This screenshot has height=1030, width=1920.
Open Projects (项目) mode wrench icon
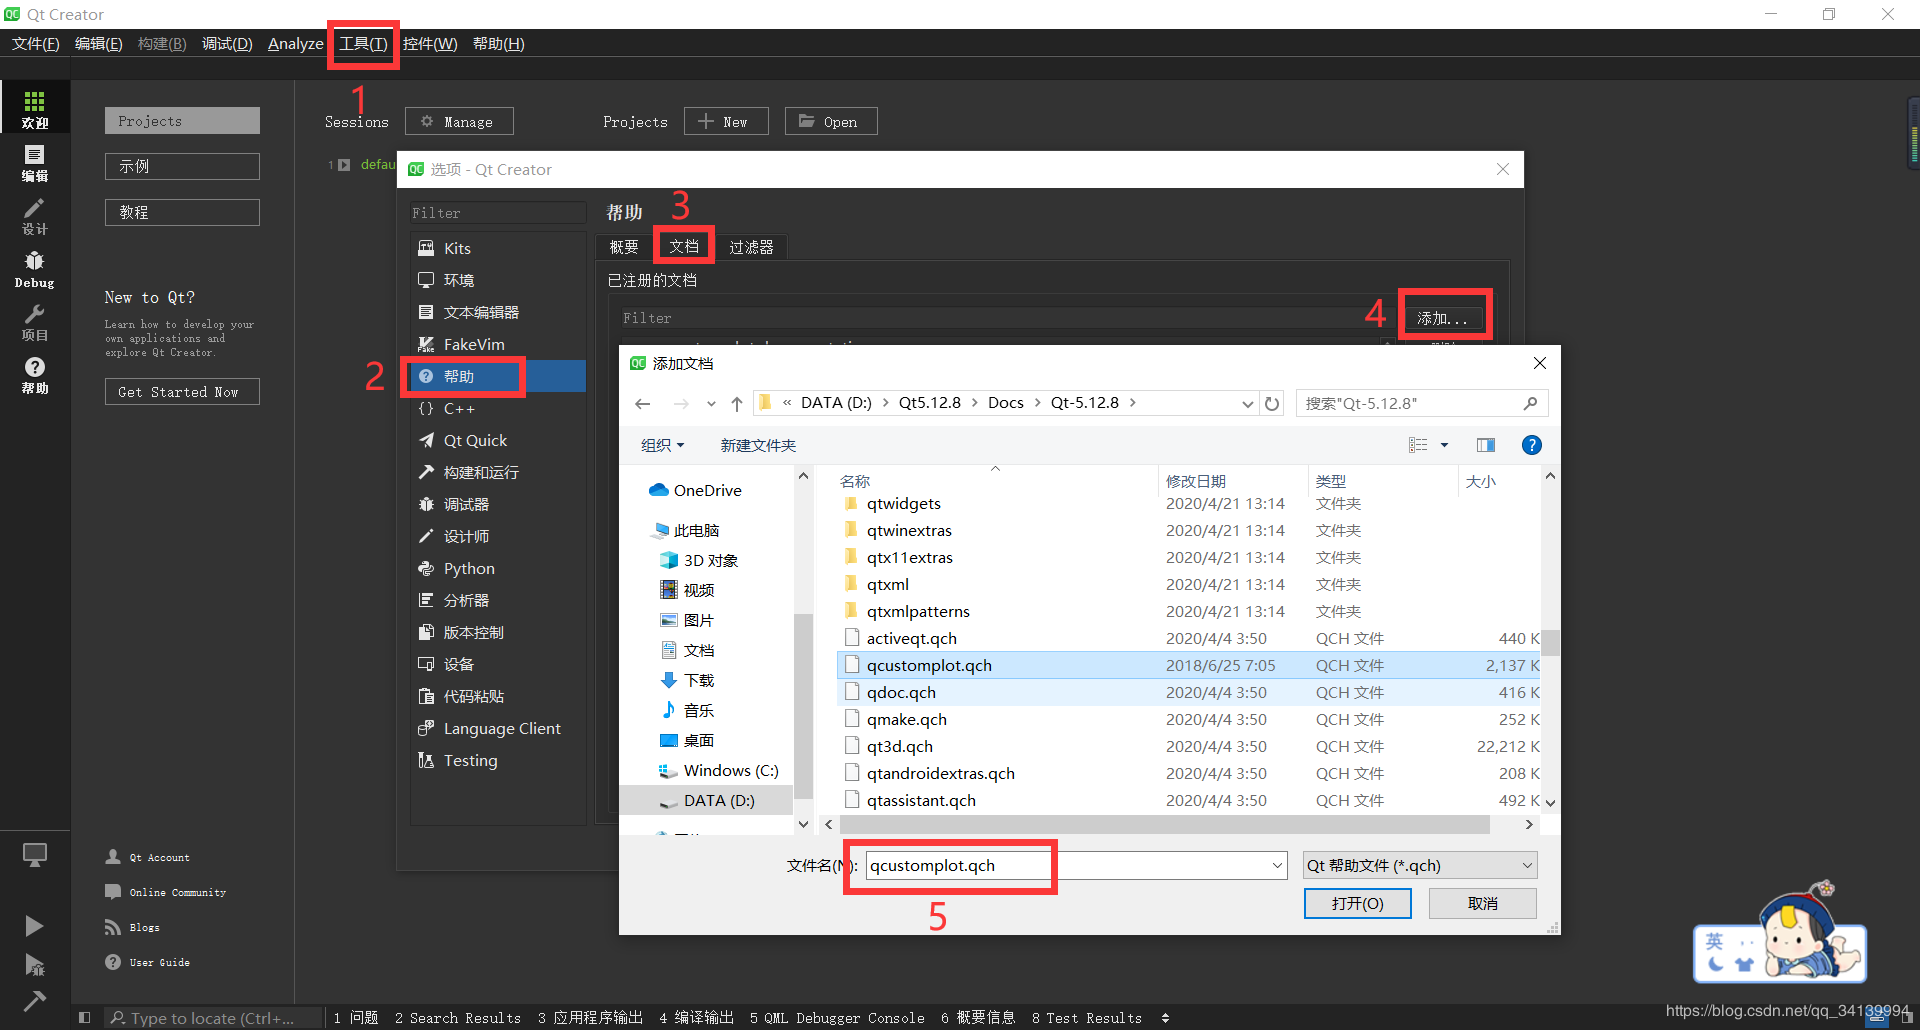tap(35, 322)
